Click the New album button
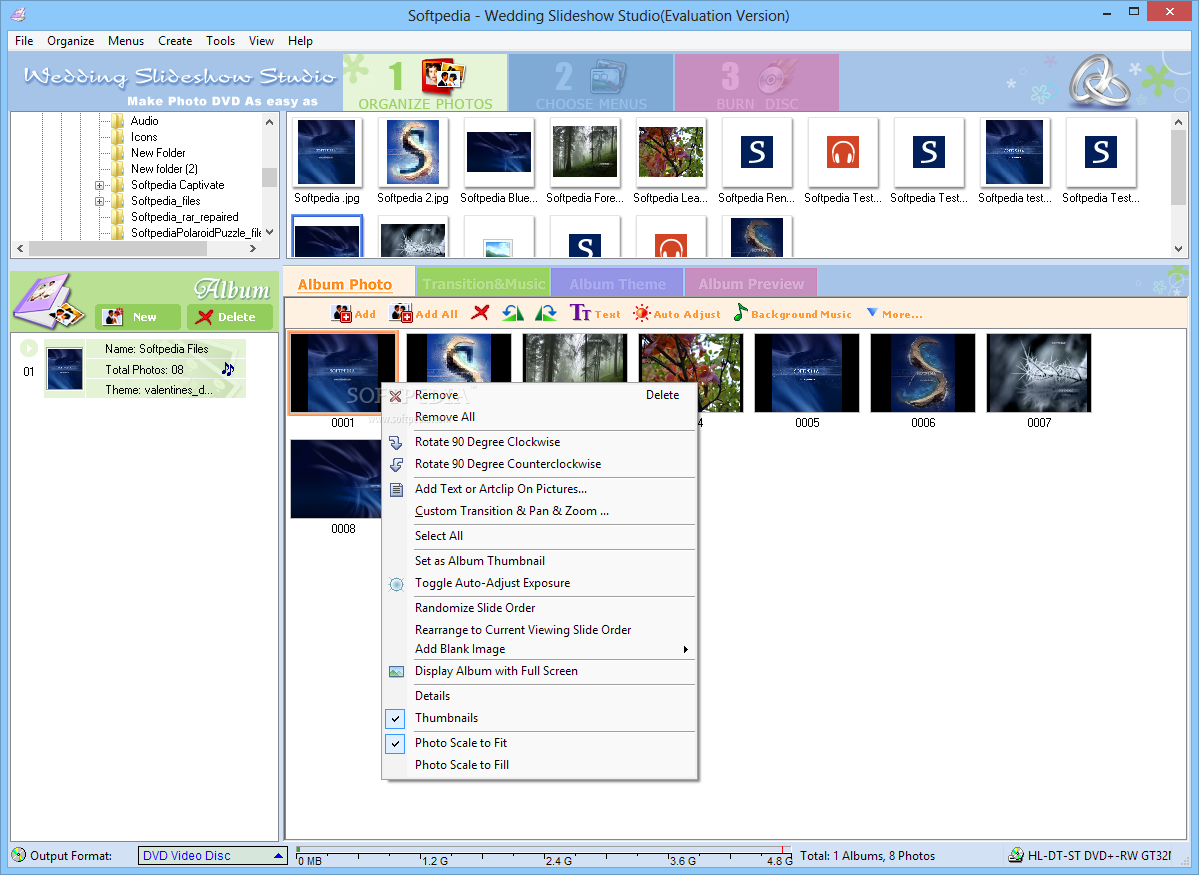 pos(138,317)
